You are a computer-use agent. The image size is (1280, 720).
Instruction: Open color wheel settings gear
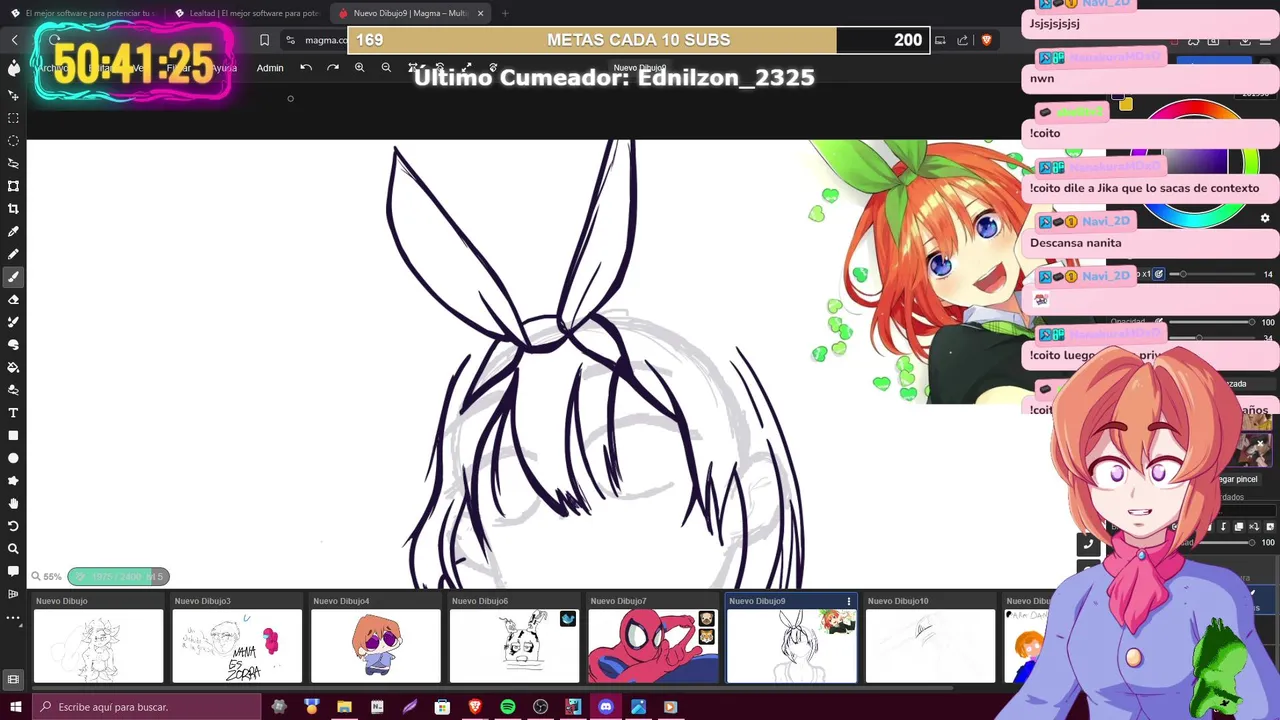coord(1265,218)
